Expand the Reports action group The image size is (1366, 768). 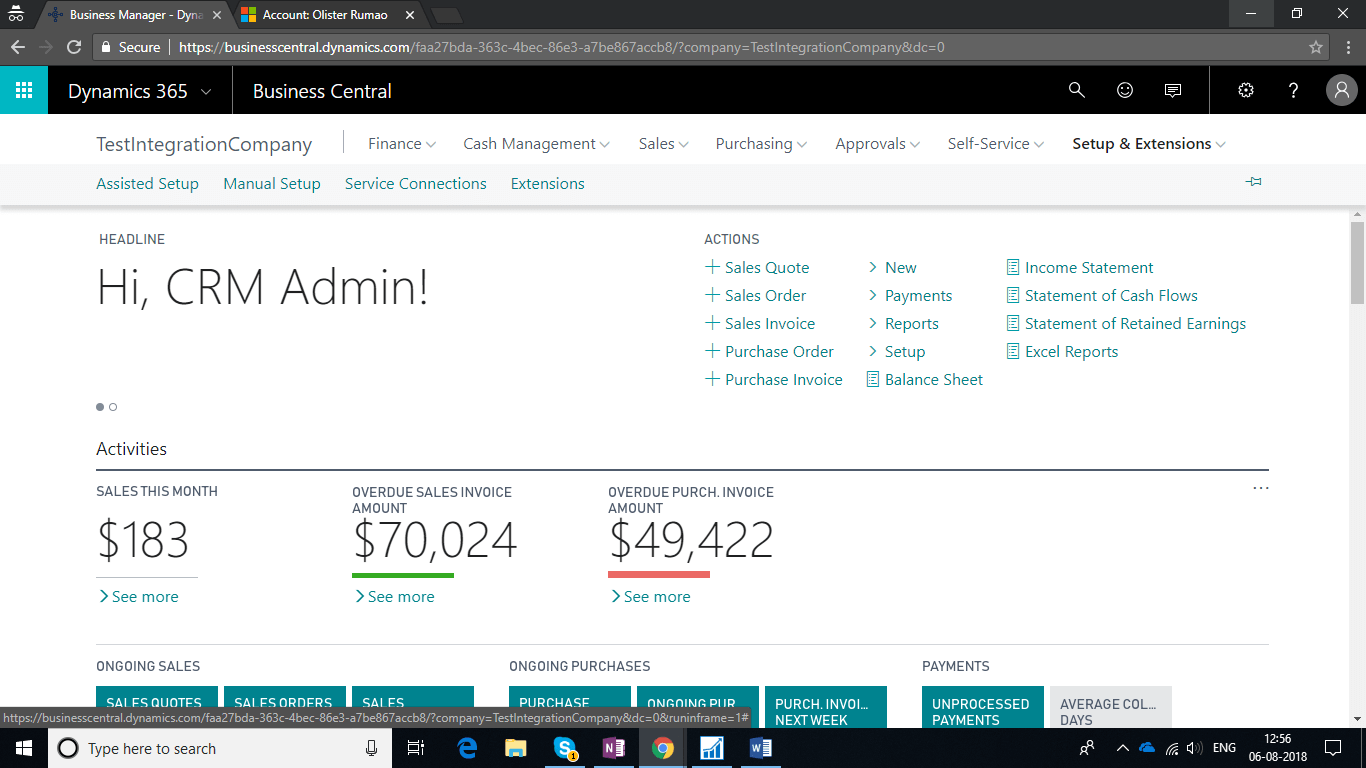point(910,324)
